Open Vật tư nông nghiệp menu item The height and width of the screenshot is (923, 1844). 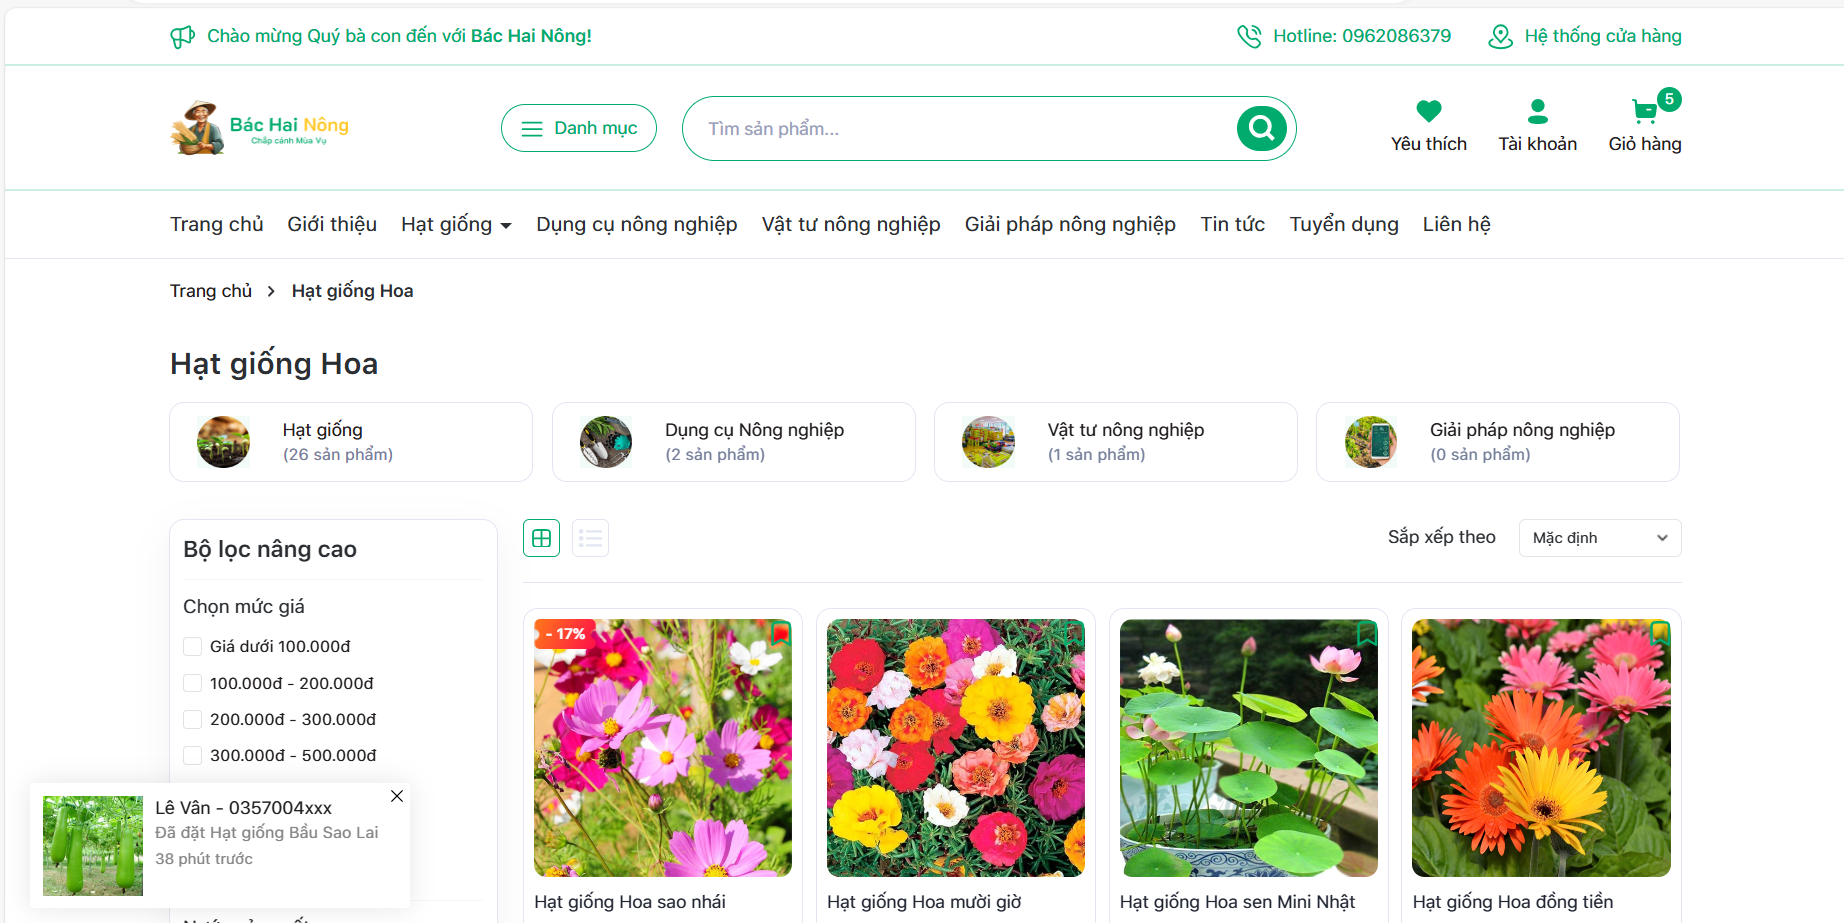pos(851,224)
